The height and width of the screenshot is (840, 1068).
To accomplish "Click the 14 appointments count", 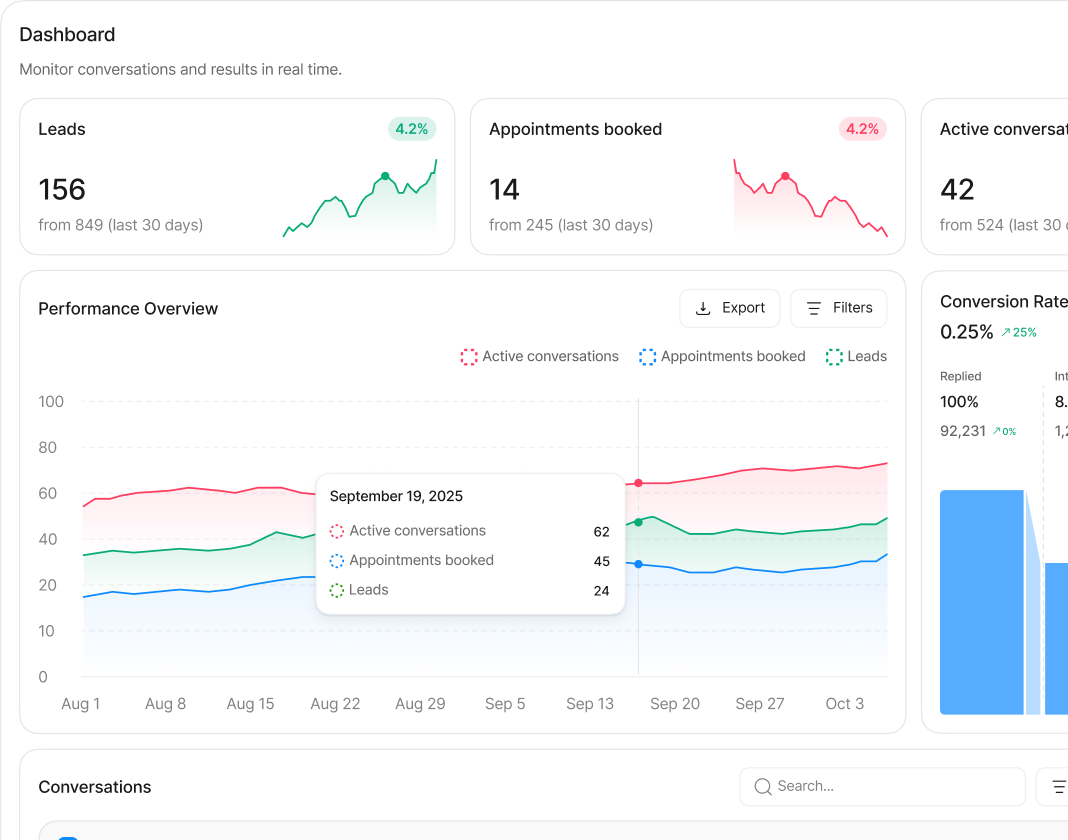I will (x=504, y=189).
